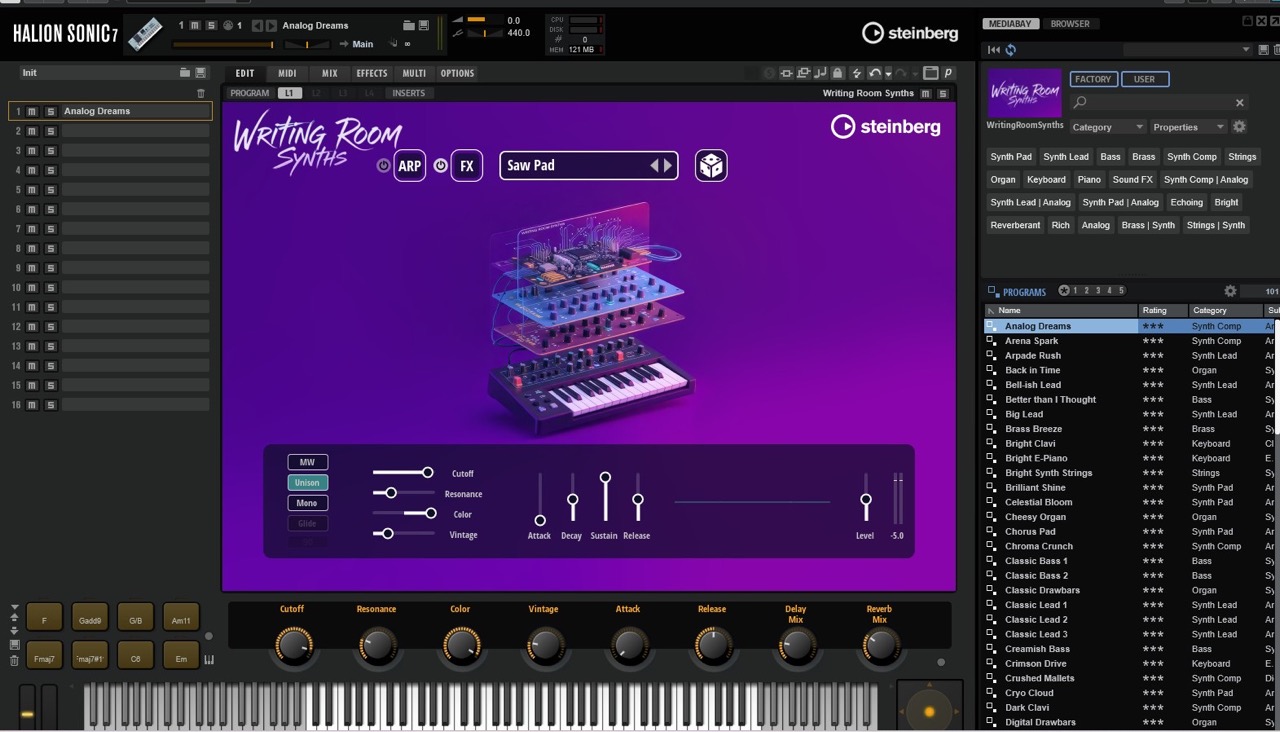The height and width of the screenshot is (732, 1280).
Task: Open the Browser tab
Action: [1070, 24]
